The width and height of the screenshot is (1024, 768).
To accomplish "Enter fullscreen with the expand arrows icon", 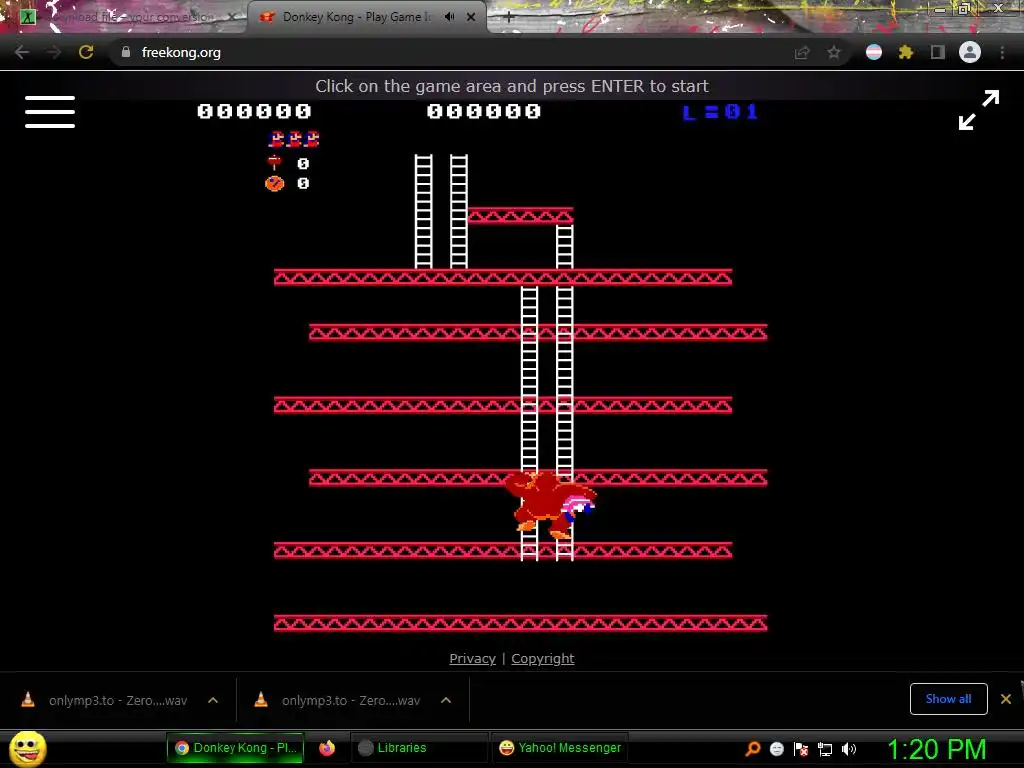I will (978, 110).
